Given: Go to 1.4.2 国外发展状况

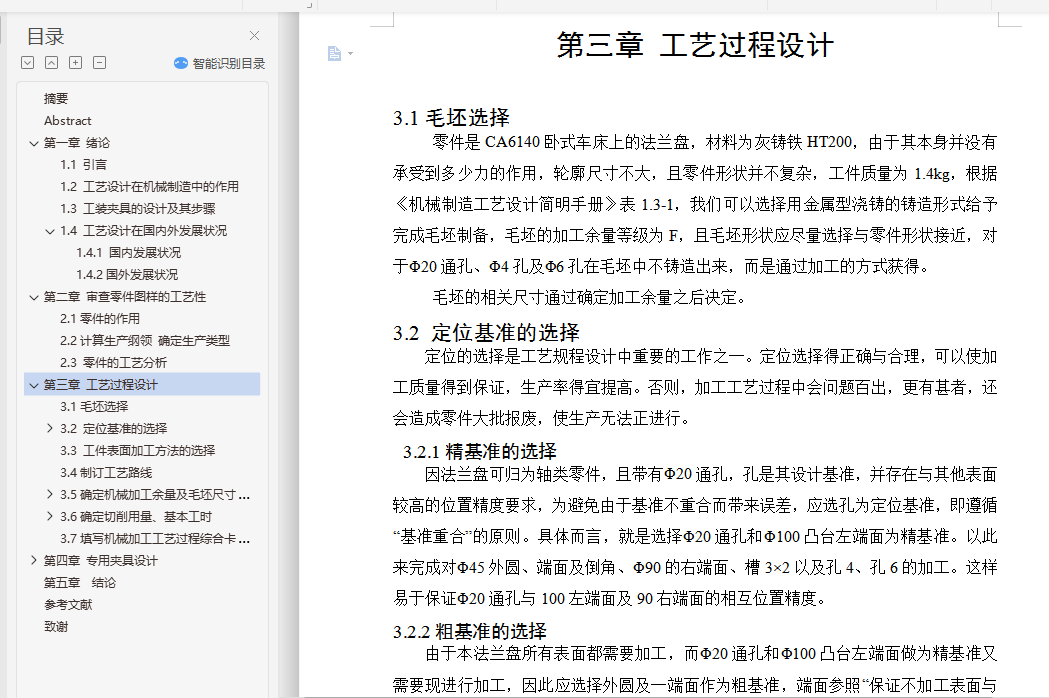Looking at the screenshot, I should pyautogui.click(x=127, y=276).
